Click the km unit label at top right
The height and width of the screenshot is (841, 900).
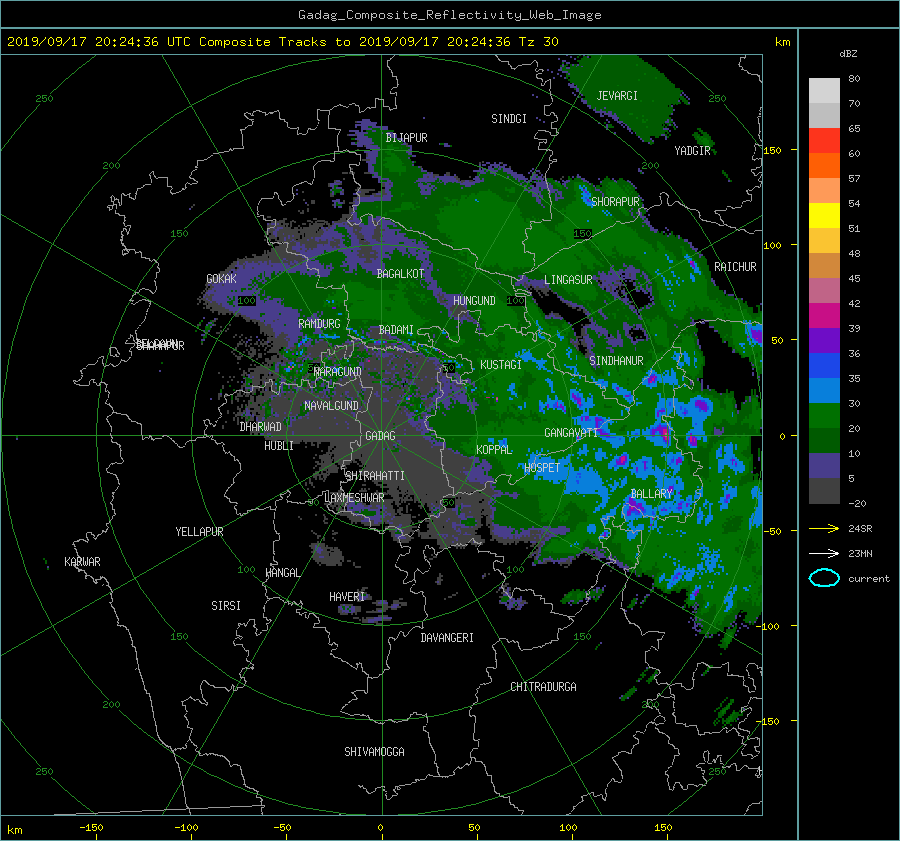tap(782, 42)
